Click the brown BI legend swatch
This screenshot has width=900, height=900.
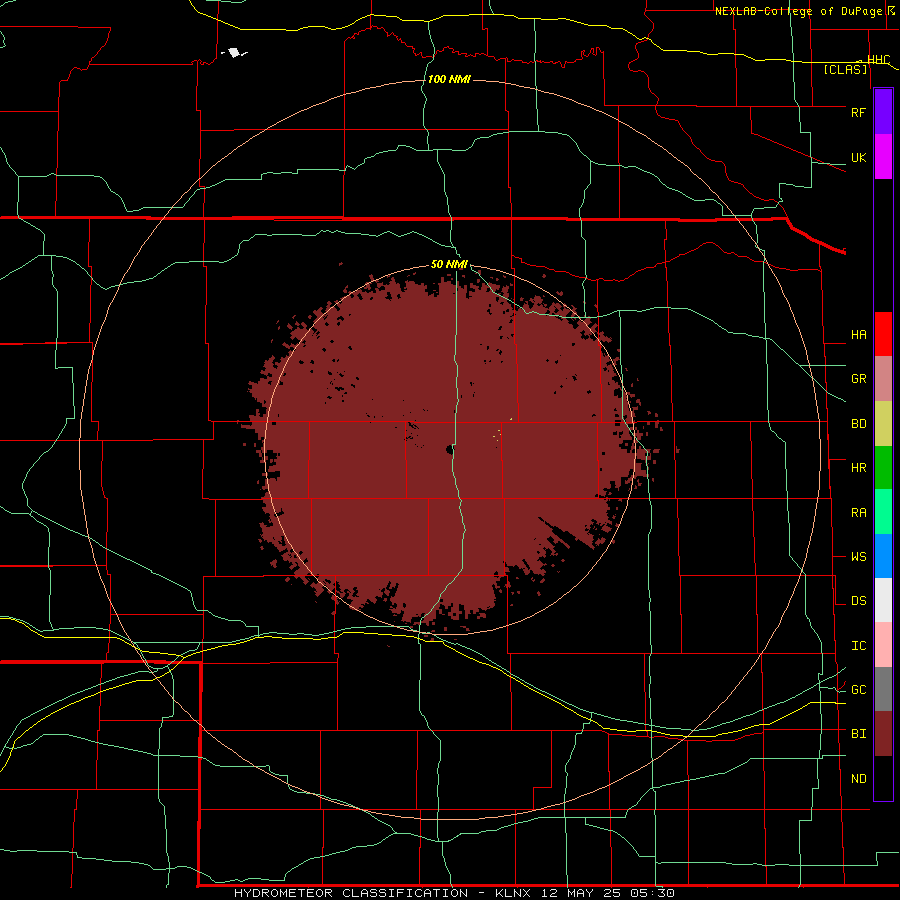tap(883, 734)
